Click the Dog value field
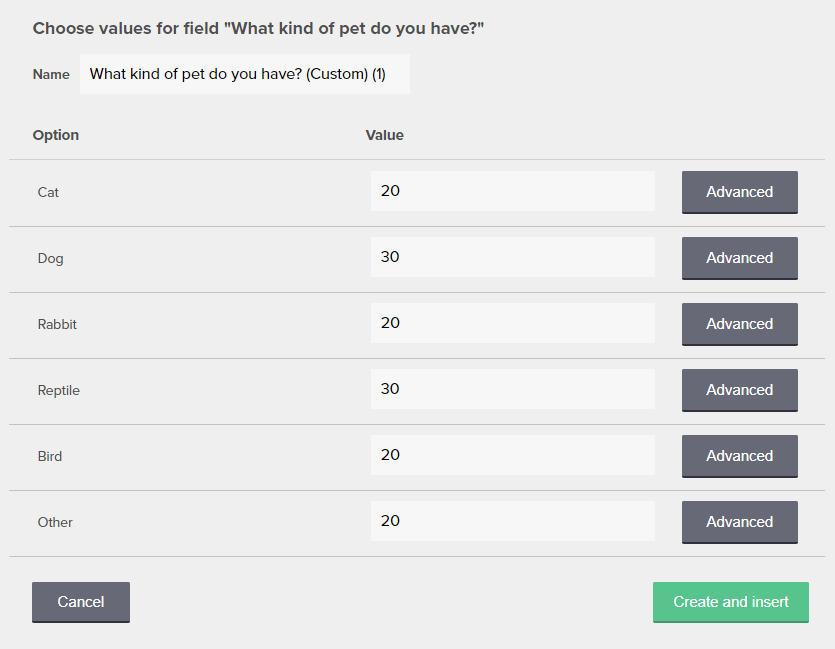 pyautogui.click(x=512, y=257)
